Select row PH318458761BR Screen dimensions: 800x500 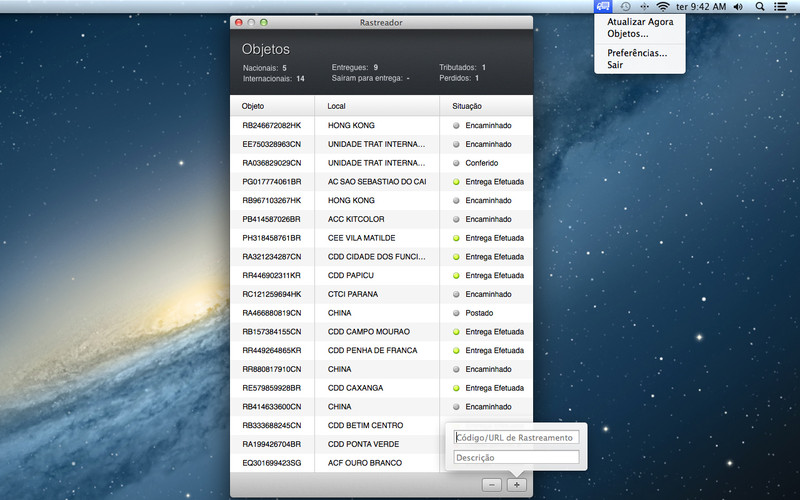pyautogui.click(x=382, y=238)
